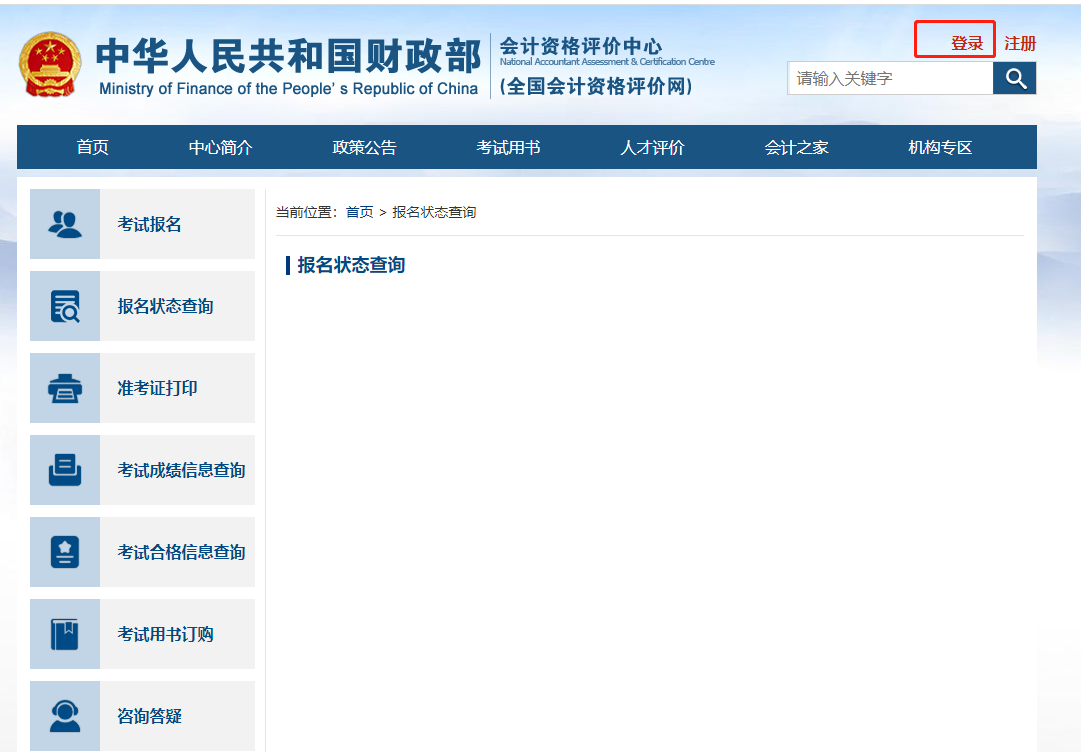Open the 会计之家 navigation item
Screen dimensions: 1081x752
[795, 146]
